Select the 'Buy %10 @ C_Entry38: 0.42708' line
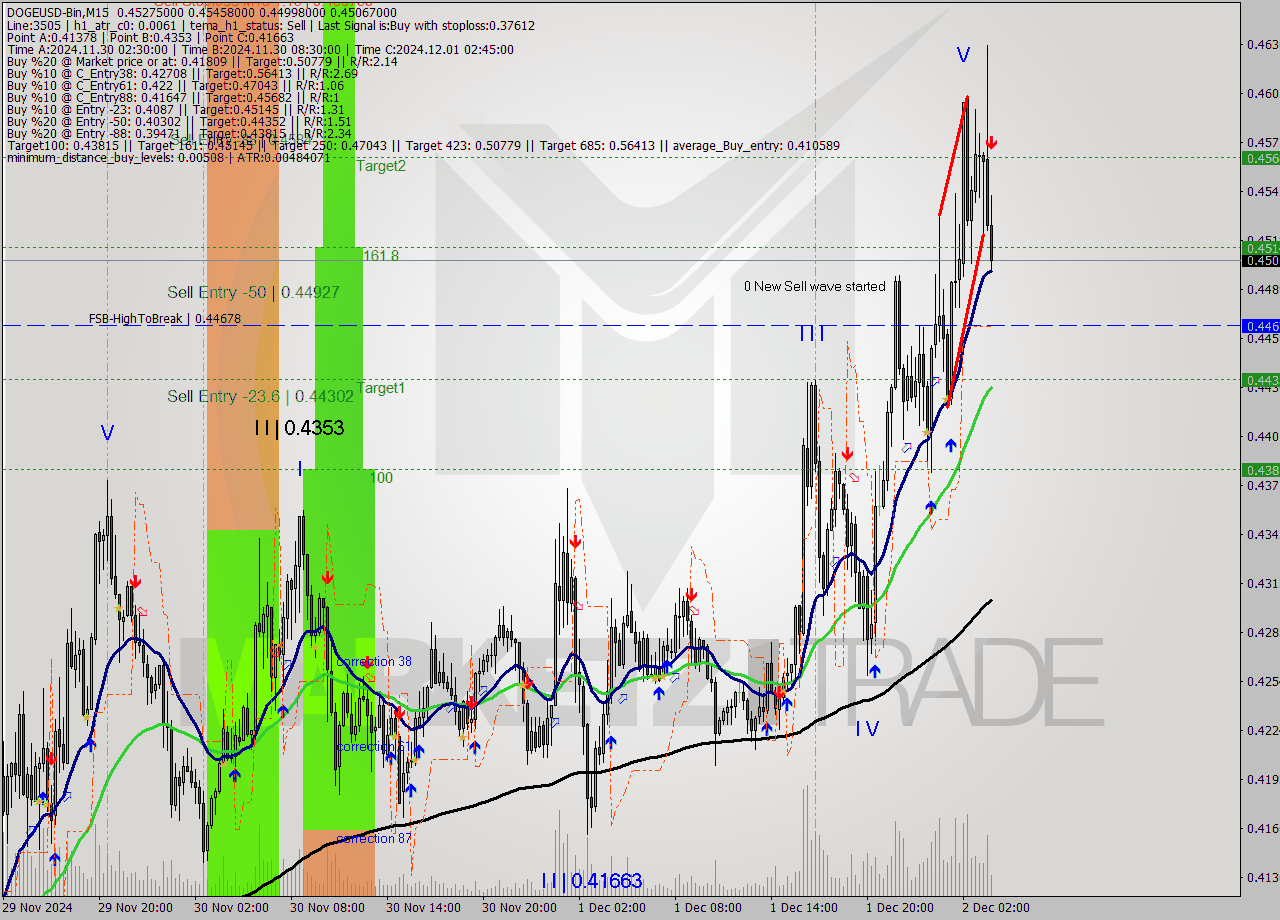 (x=182, y=73)
